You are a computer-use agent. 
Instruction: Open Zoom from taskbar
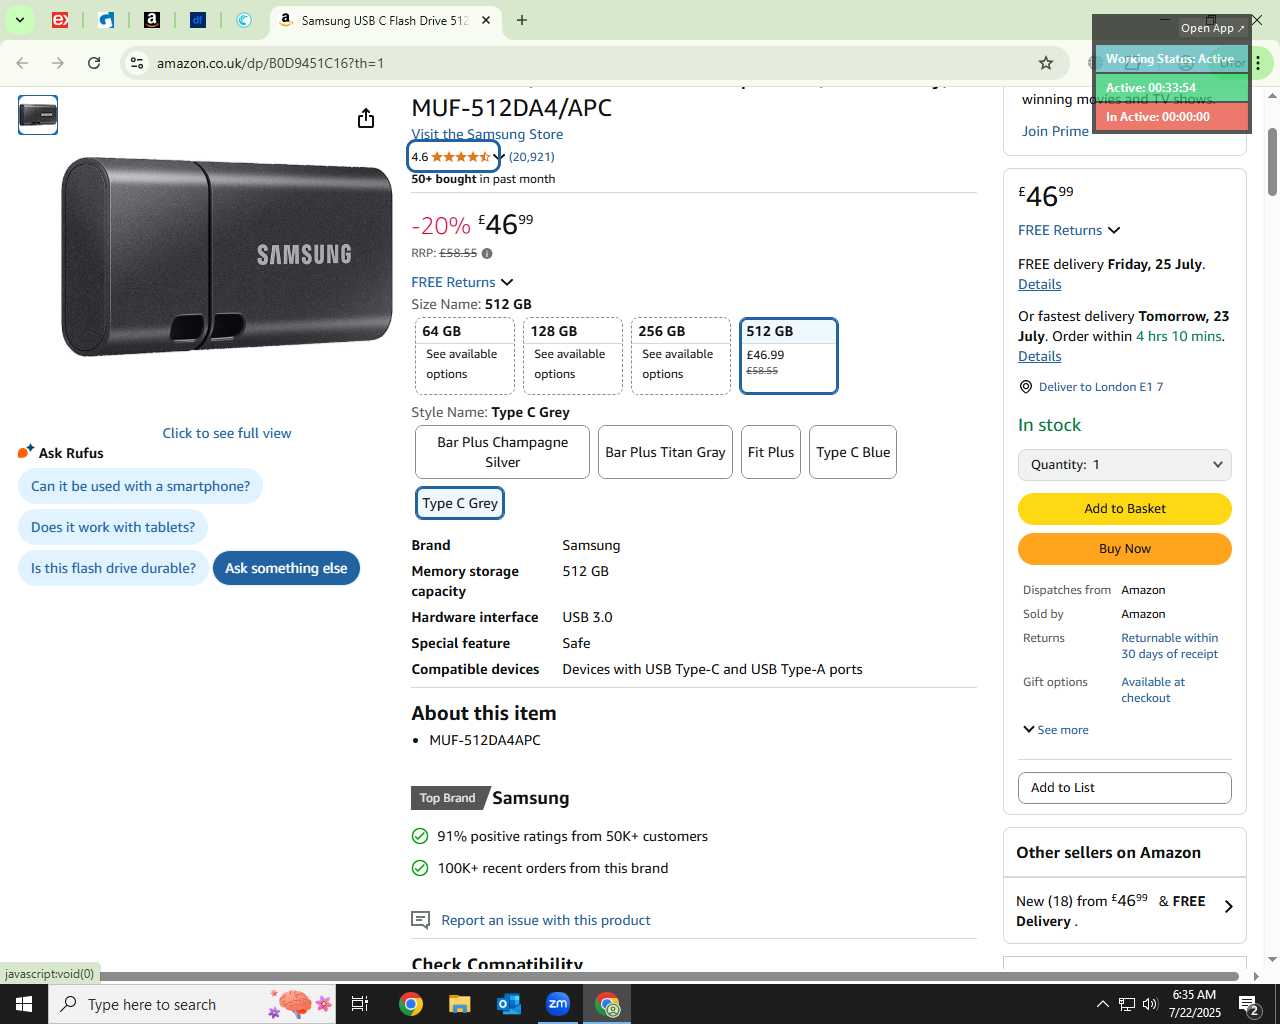tap(558, 1004)
